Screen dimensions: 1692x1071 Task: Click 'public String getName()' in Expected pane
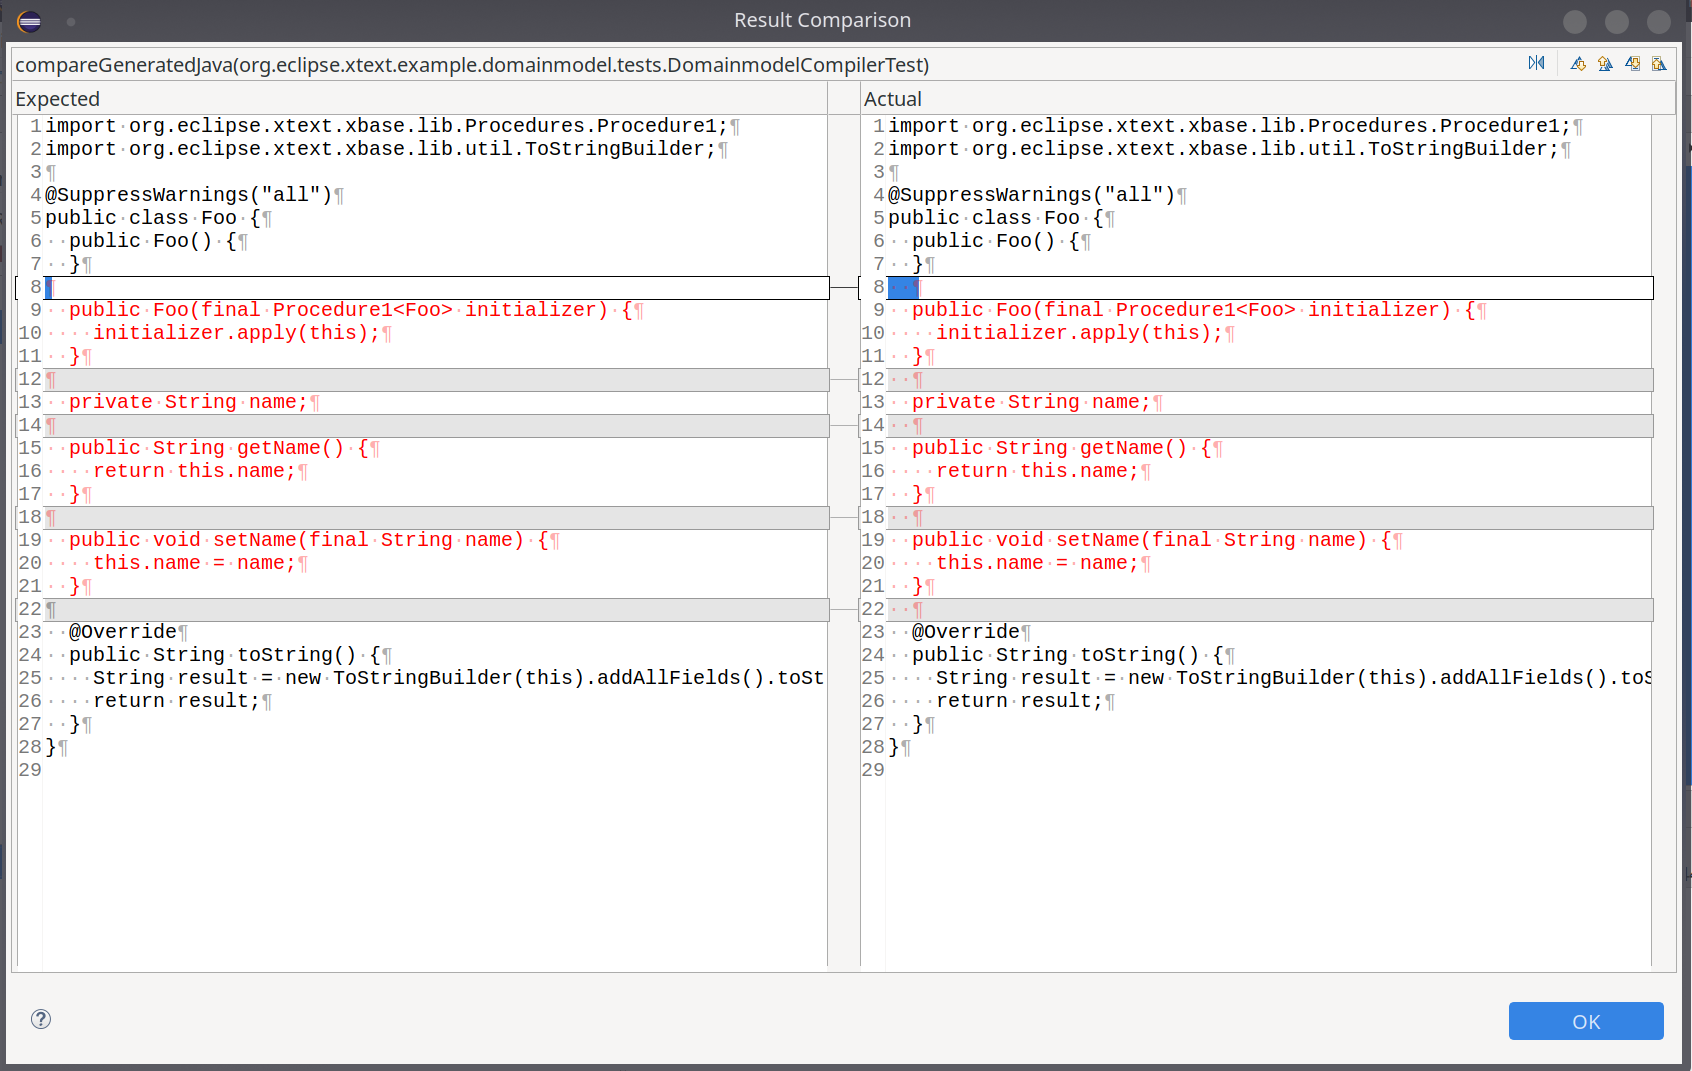pyautogui.click(x=206, y=448)
